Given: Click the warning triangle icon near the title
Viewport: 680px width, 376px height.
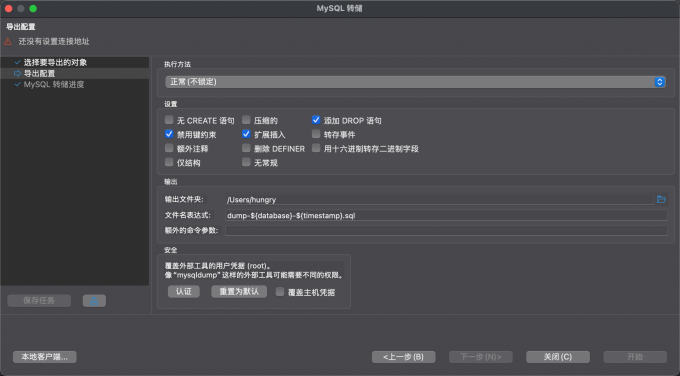Looking at the screenshot, I should (8, 42).
